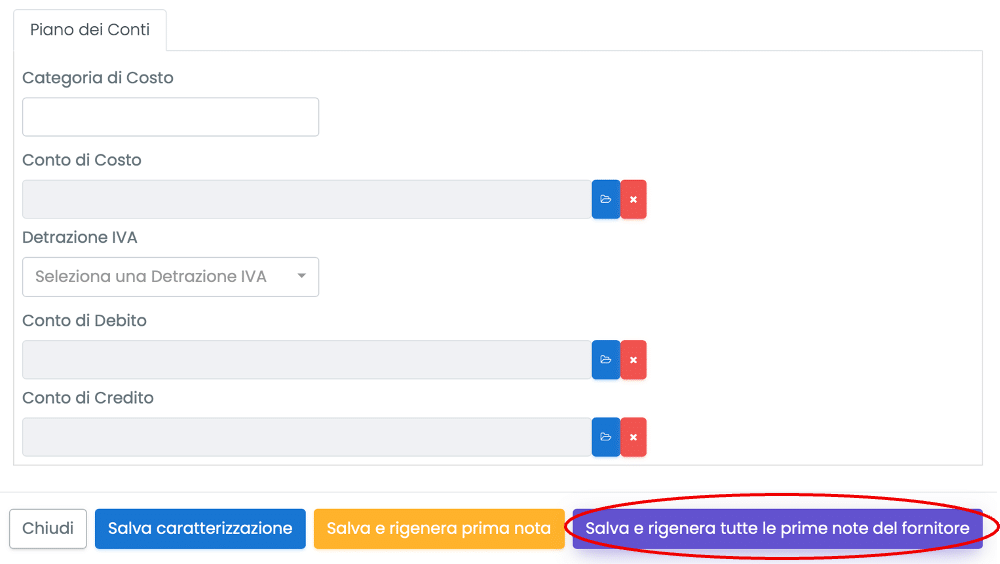
Task: Clear Conto di Credito with red X
Action: [633, 437]
